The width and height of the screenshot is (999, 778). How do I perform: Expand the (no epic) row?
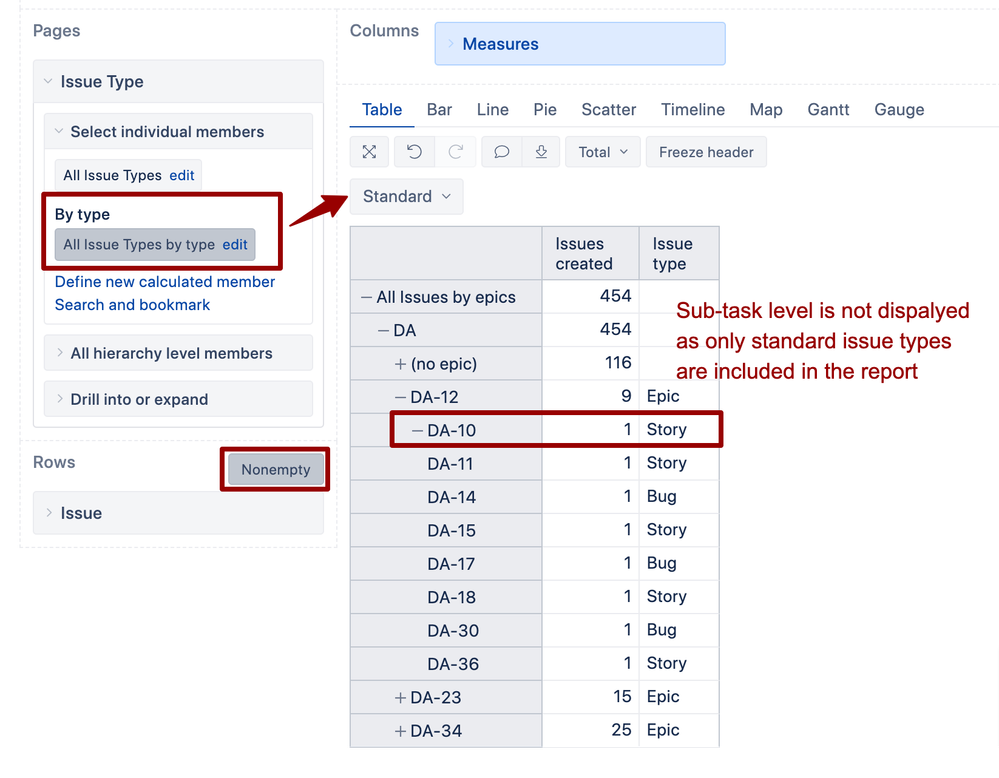[x=400, y=364]
